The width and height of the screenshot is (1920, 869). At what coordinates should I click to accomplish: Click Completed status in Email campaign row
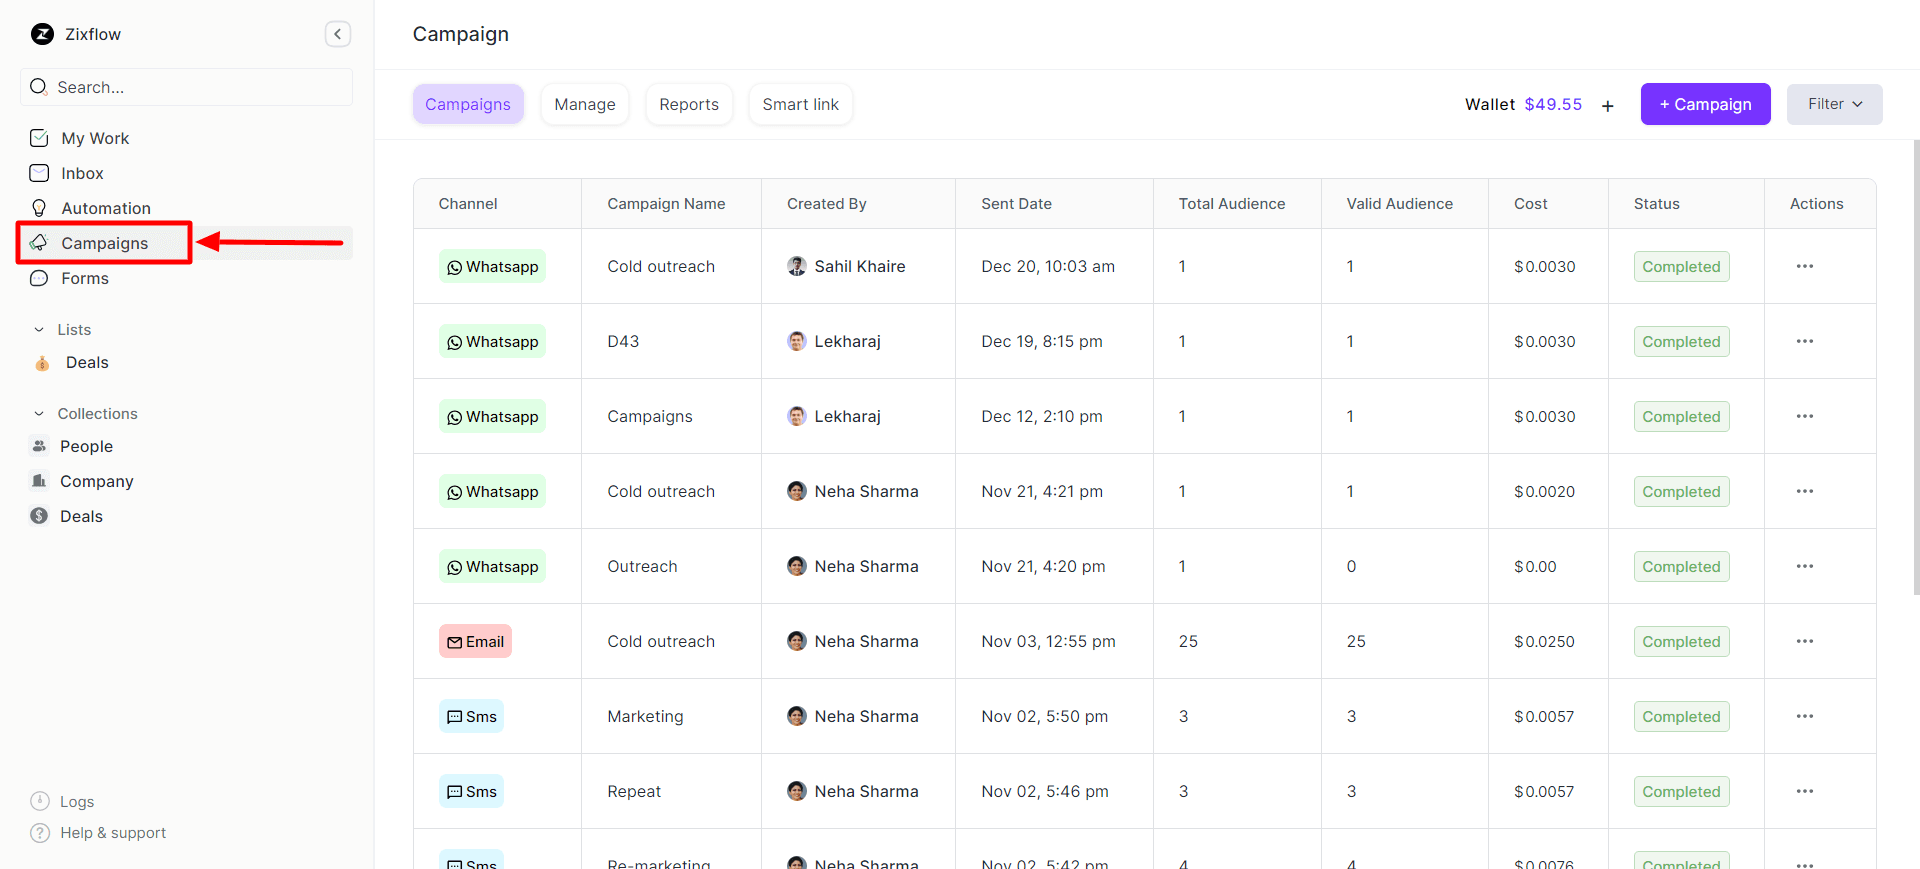tap(1681, 641)
